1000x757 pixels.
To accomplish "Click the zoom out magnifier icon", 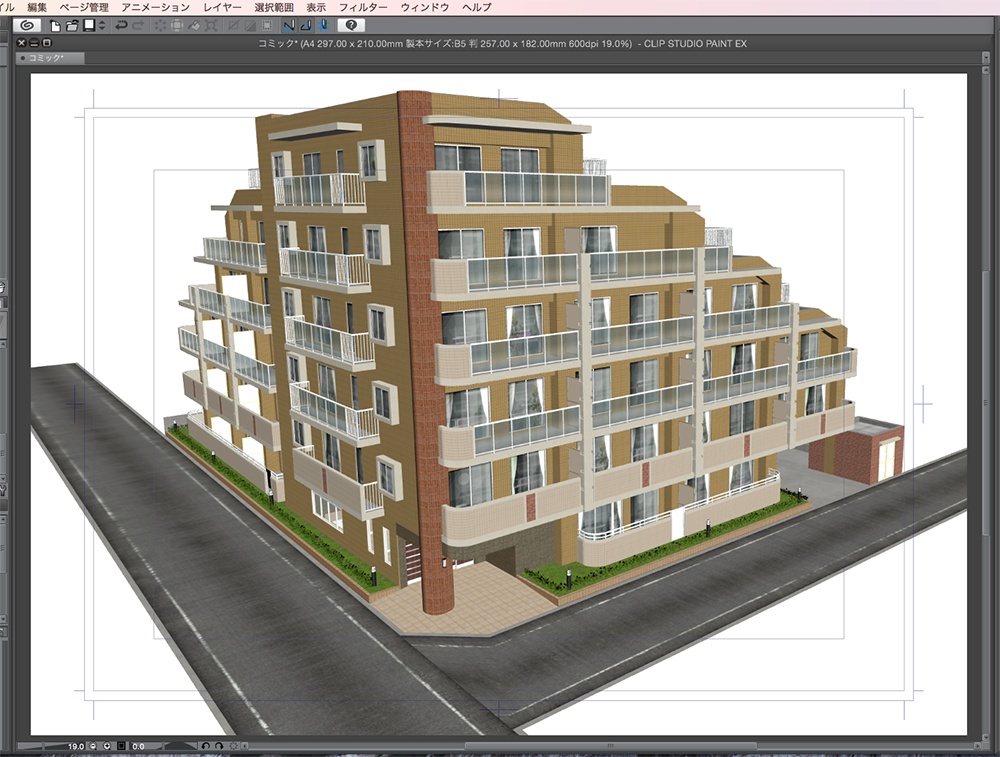I will click(93, 746).
